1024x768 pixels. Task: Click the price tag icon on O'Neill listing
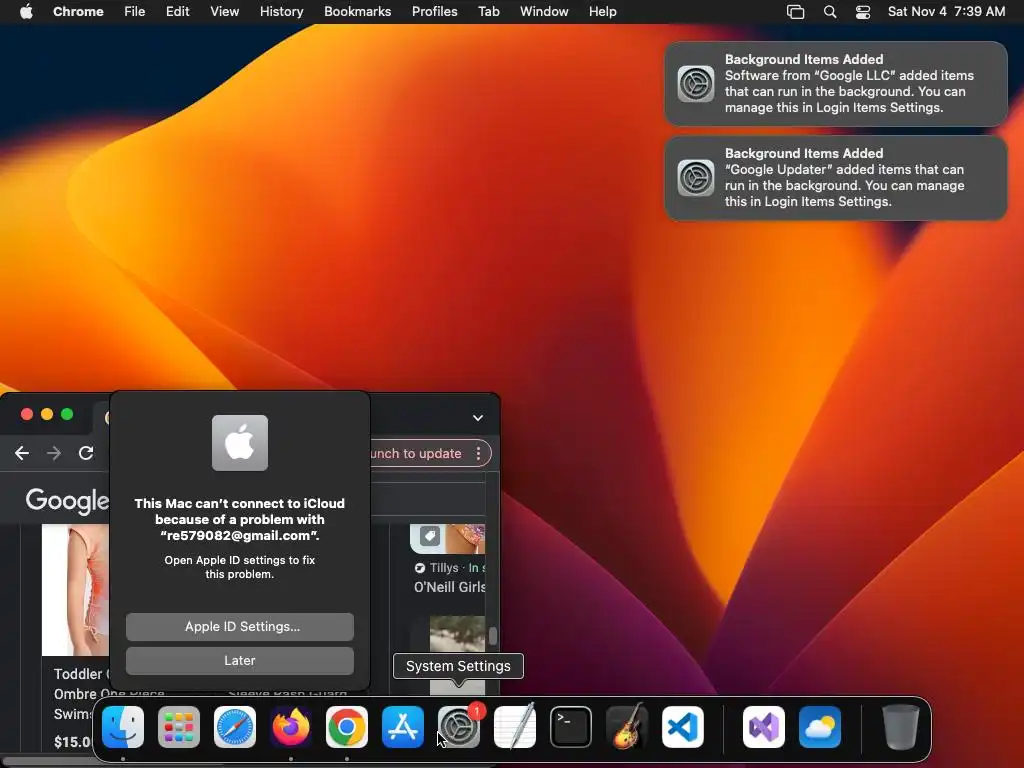[430, 536]
